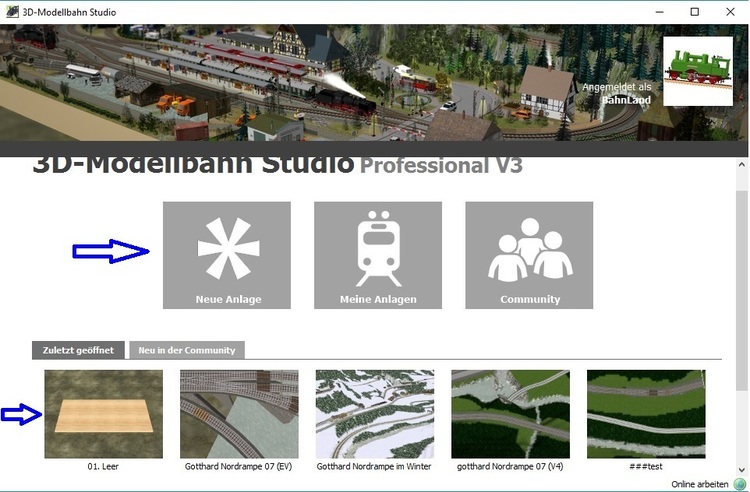Open the 01. Leer layout thumbnail
This screenshot has height=492, width=750.
point(103,414)
